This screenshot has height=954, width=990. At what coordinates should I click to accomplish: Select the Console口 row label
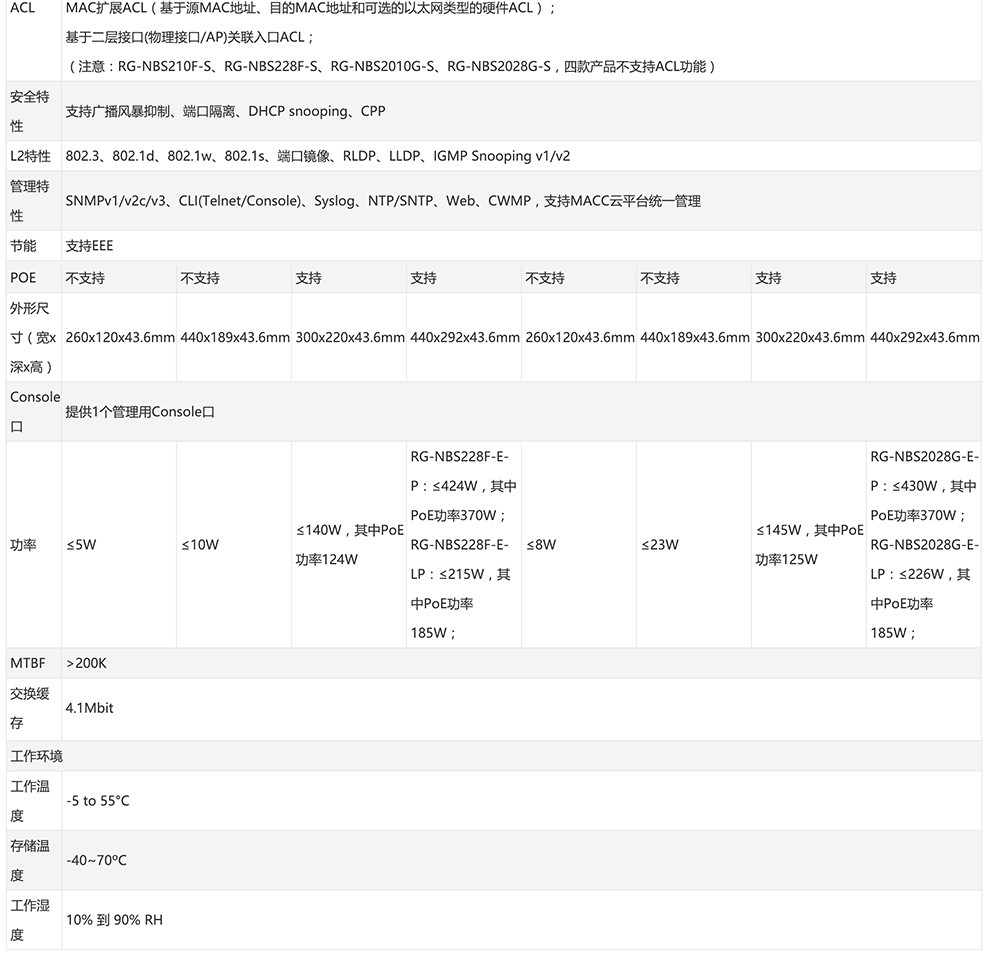(x=35, y=412)
